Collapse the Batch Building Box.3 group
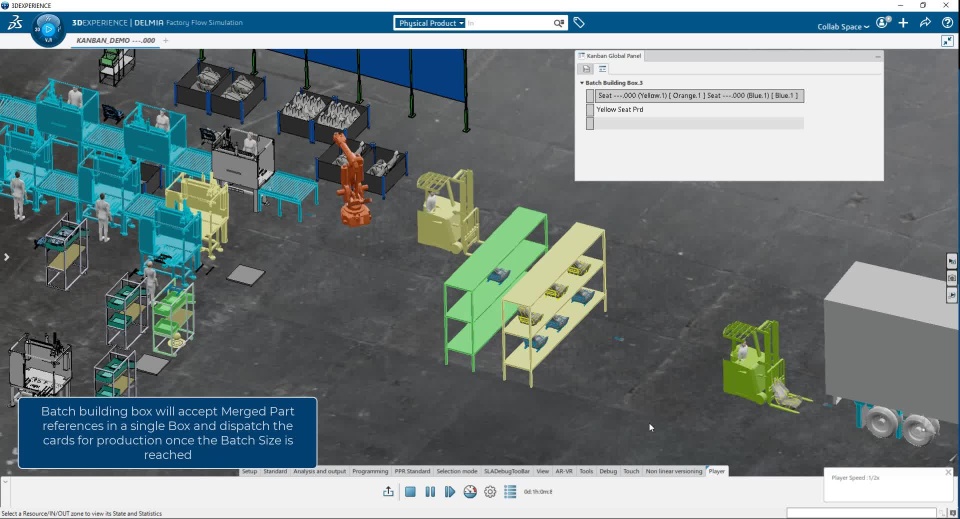 click(582, 83)
